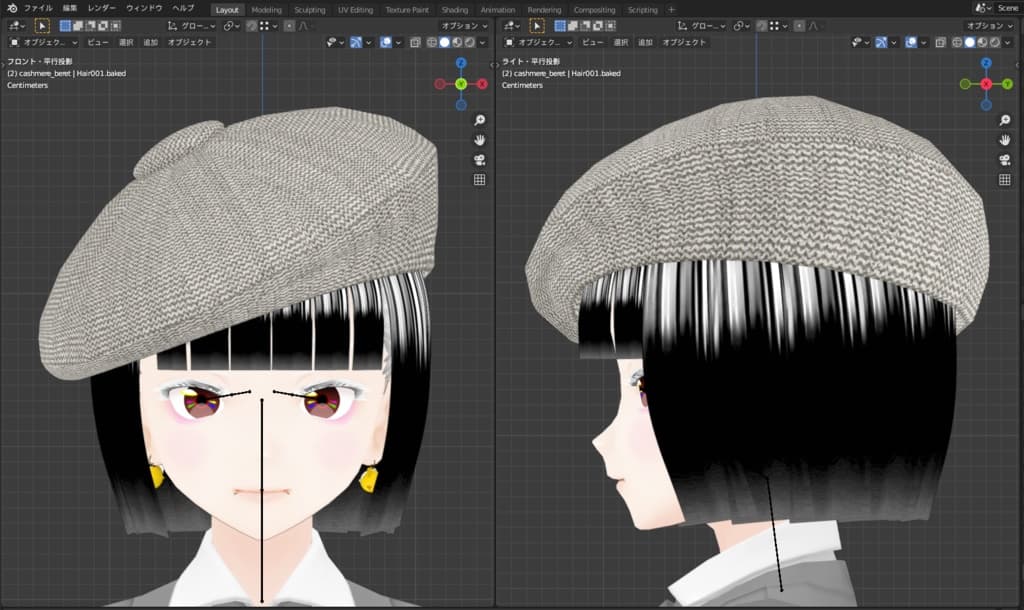The height and width of the screenshot is (610, 1024).
Task: Click the select box tool icon in left viewport header
Action: click(x=42, y=26)
